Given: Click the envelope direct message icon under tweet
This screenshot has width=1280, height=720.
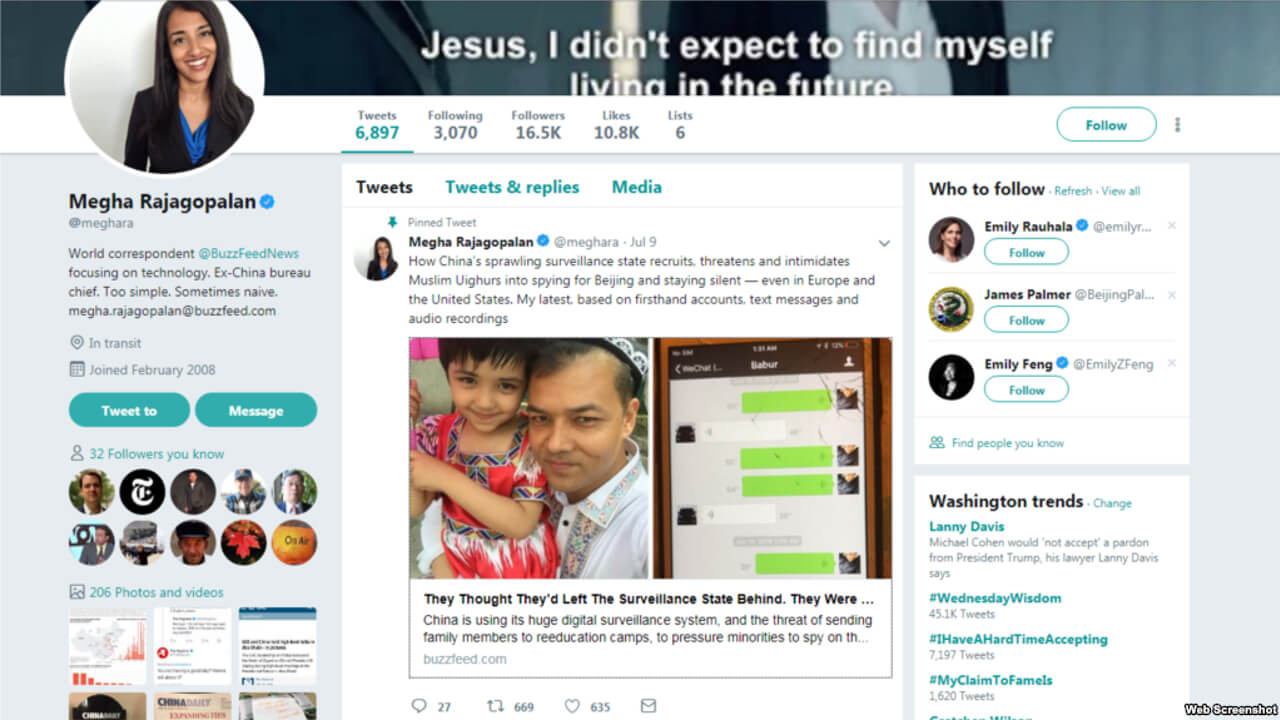Looking at the screenshot, I should tap(648, 706).
